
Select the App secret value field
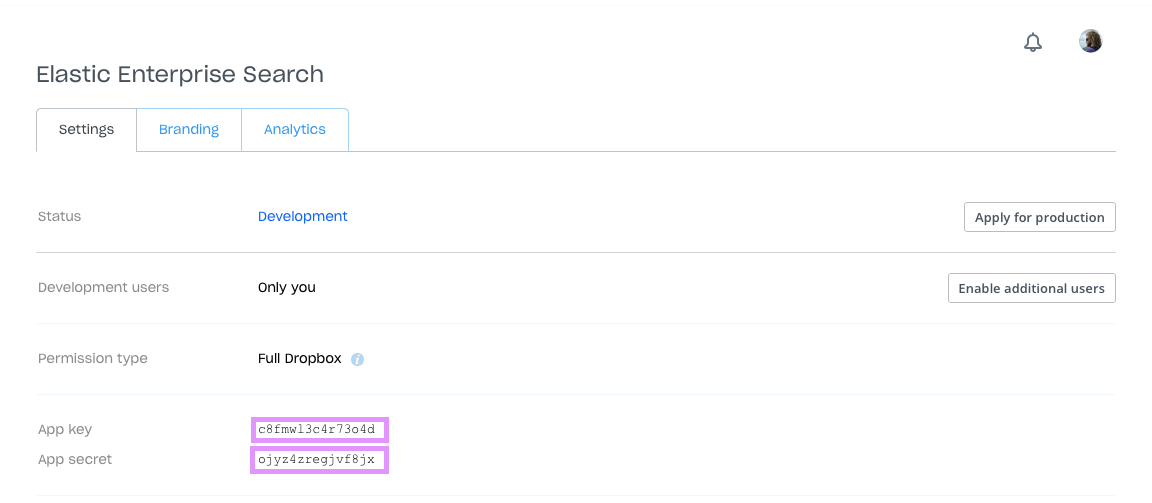point(319,460)
